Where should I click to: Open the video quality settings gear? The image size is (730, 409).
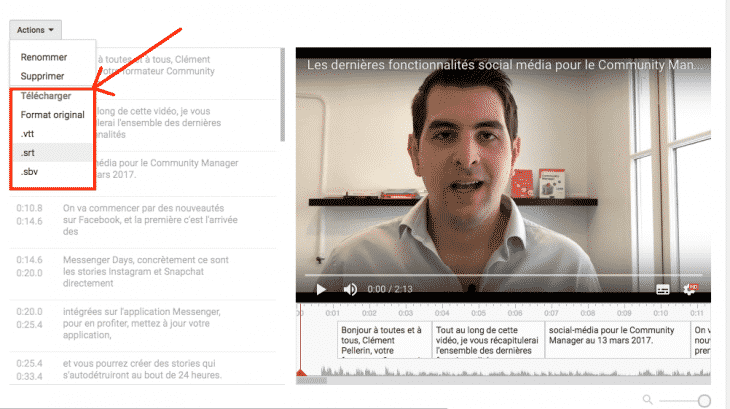point(690,289)
